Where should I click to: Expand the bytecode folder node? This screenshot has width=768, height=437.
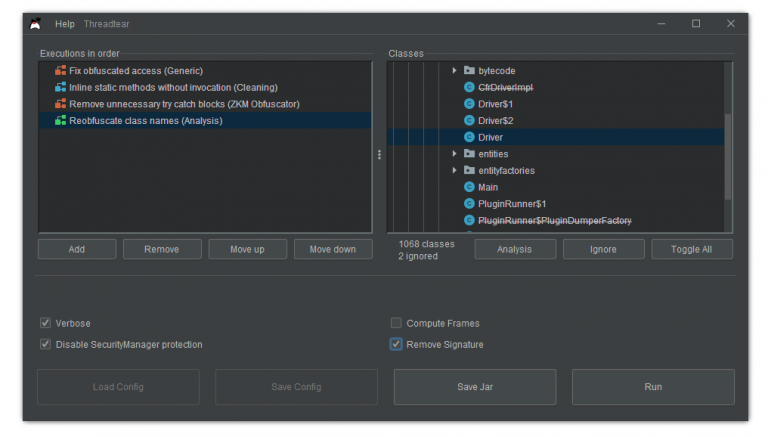(454, 71)
